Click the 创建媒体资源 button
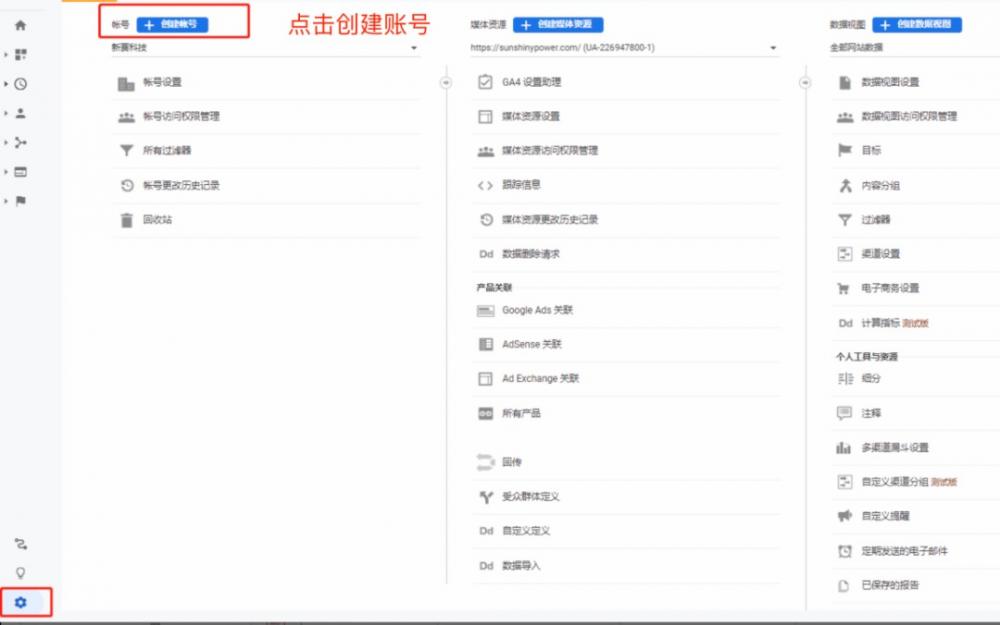This screenshot has height=625, width=1000. pos(560,24)
